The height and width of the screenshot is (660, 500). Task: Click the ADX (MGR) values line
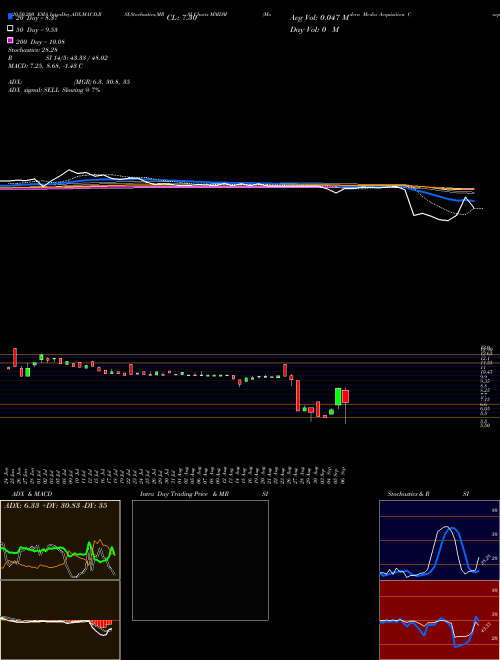[x=69, y=82]
